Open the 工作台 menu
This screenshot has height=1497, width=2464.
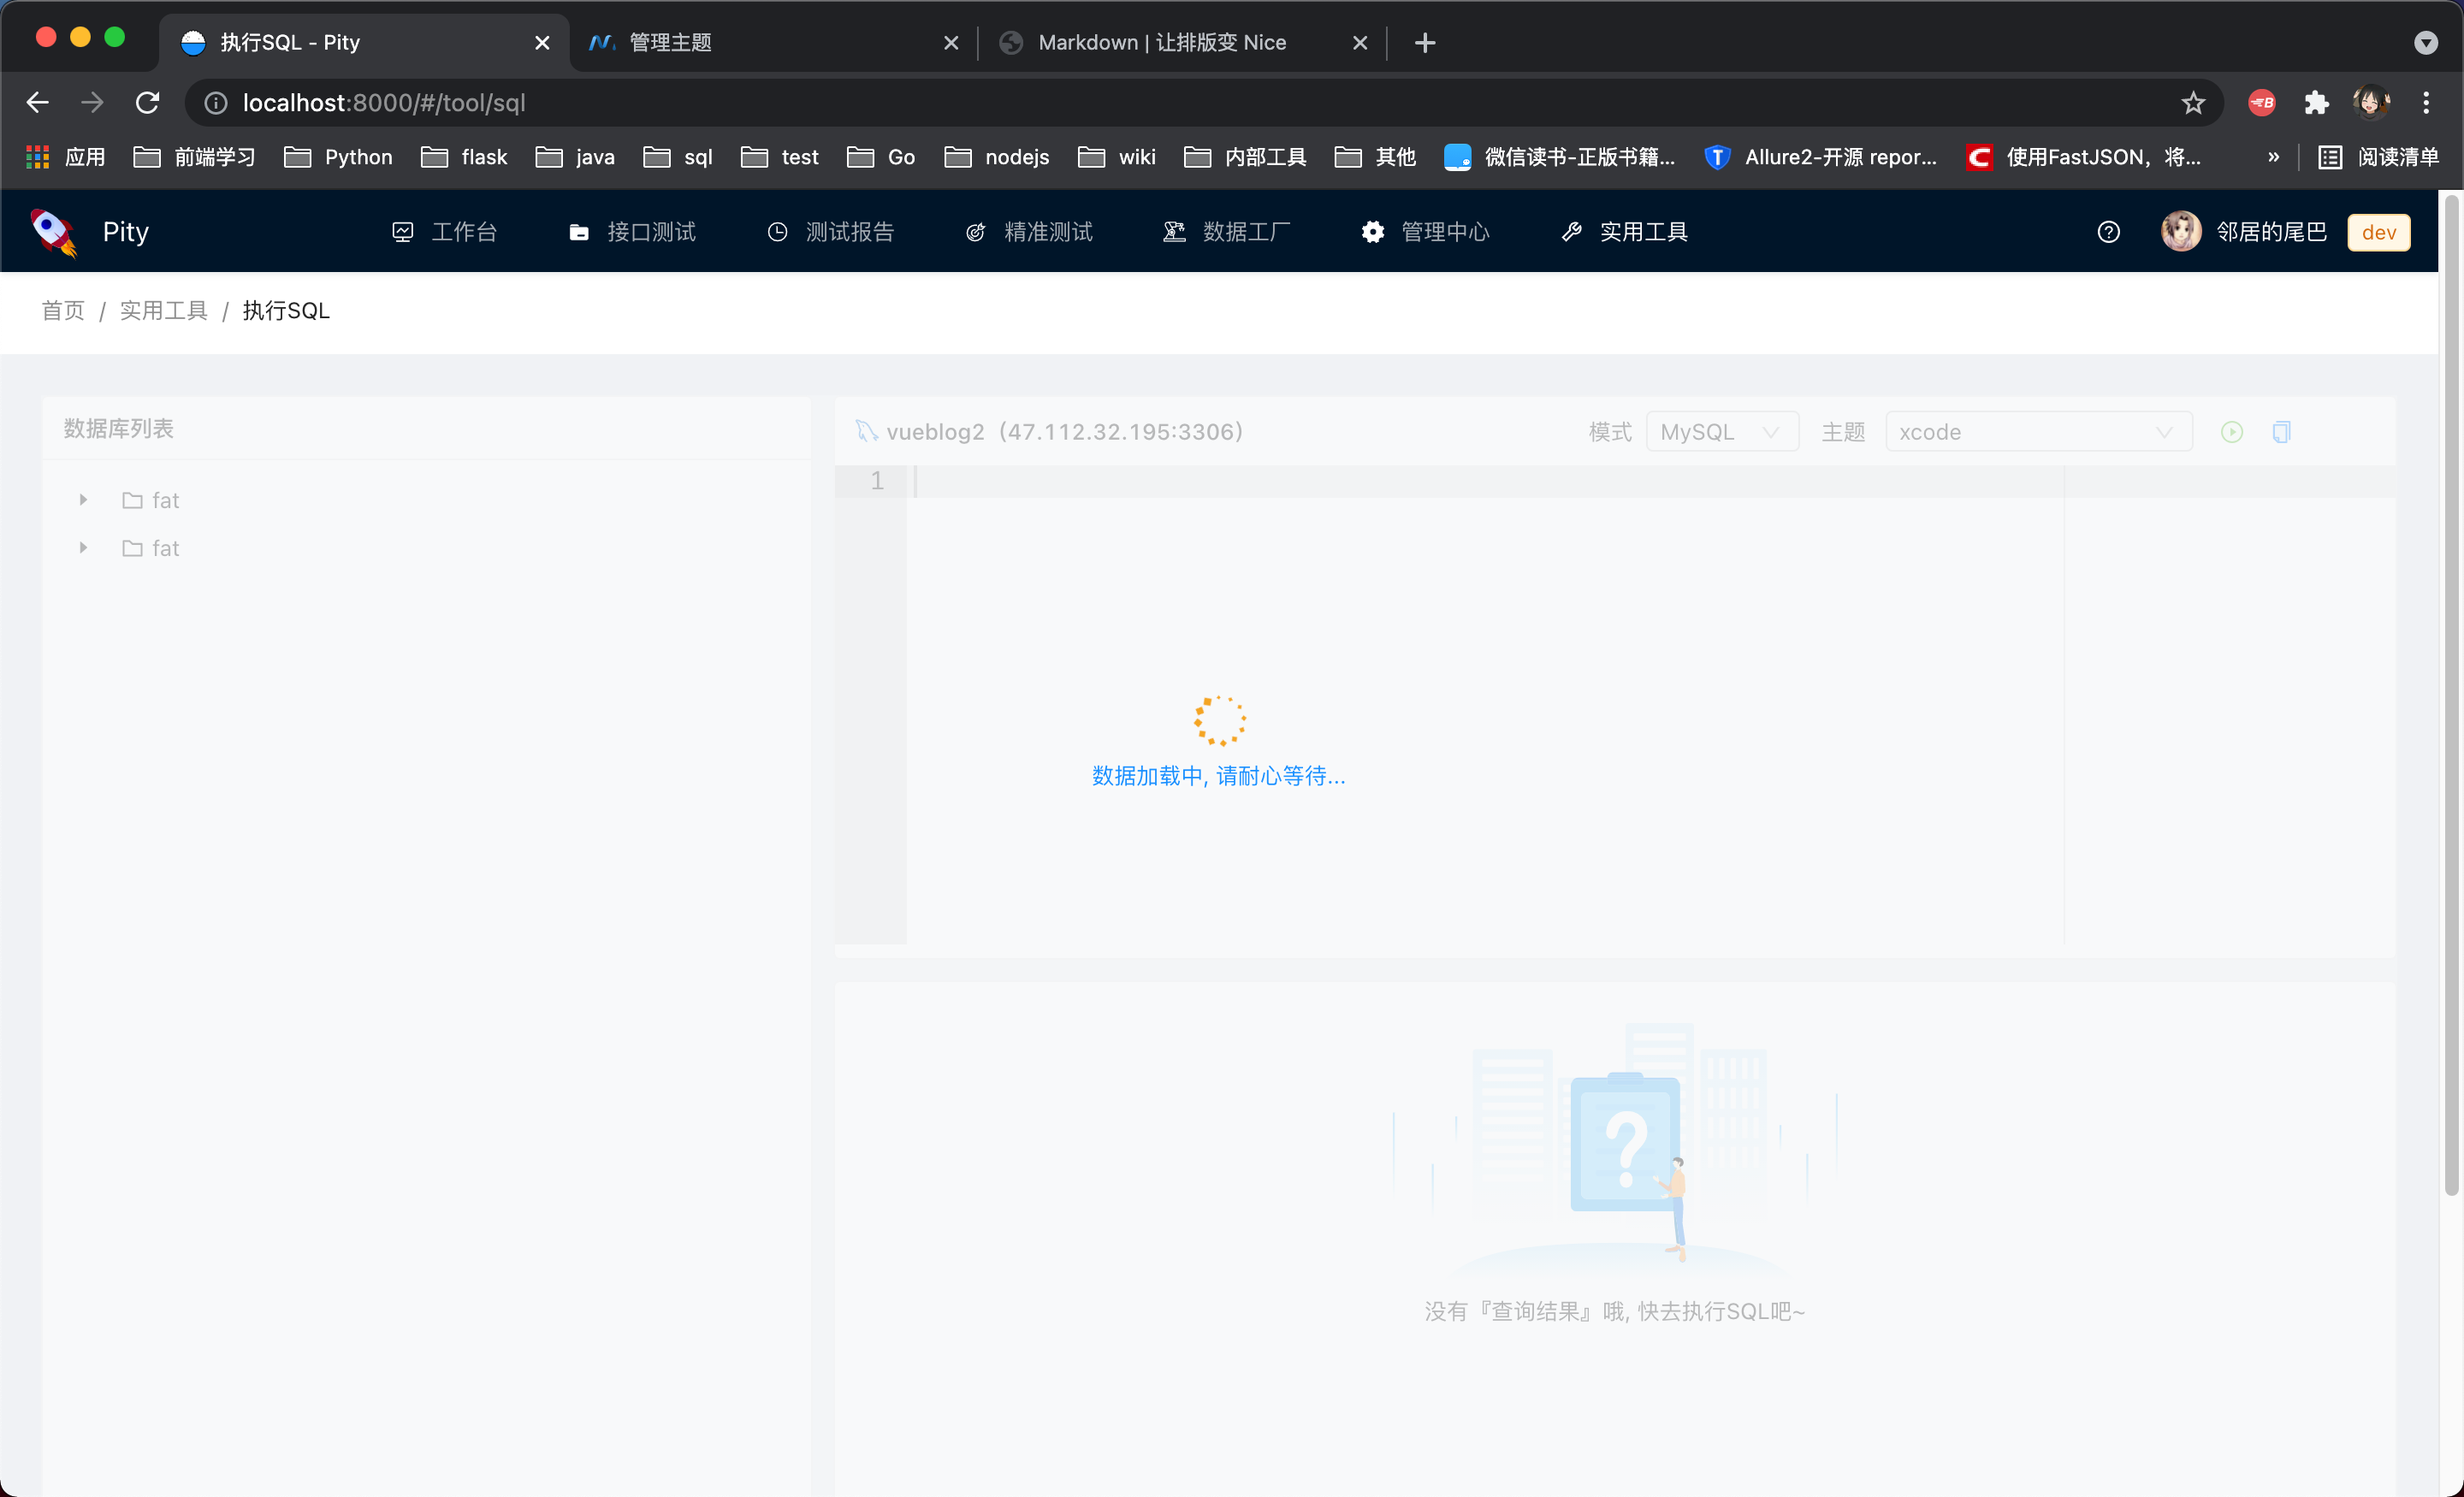[x=444, y=232]
